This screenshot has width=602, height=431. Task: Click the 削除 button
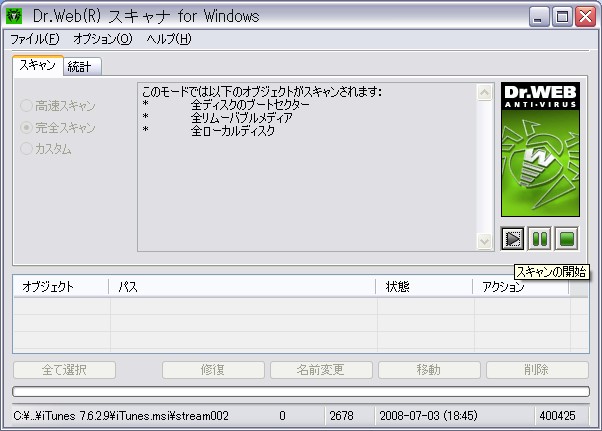coord(537,370)
